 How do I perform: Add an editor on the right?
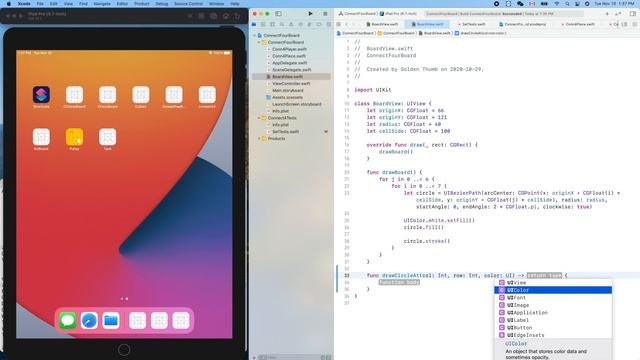[x=635, y=24]
